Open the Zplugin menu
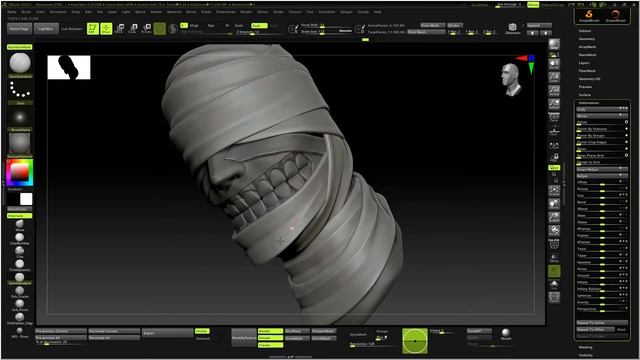640x360 pixels. click(346, 12)
